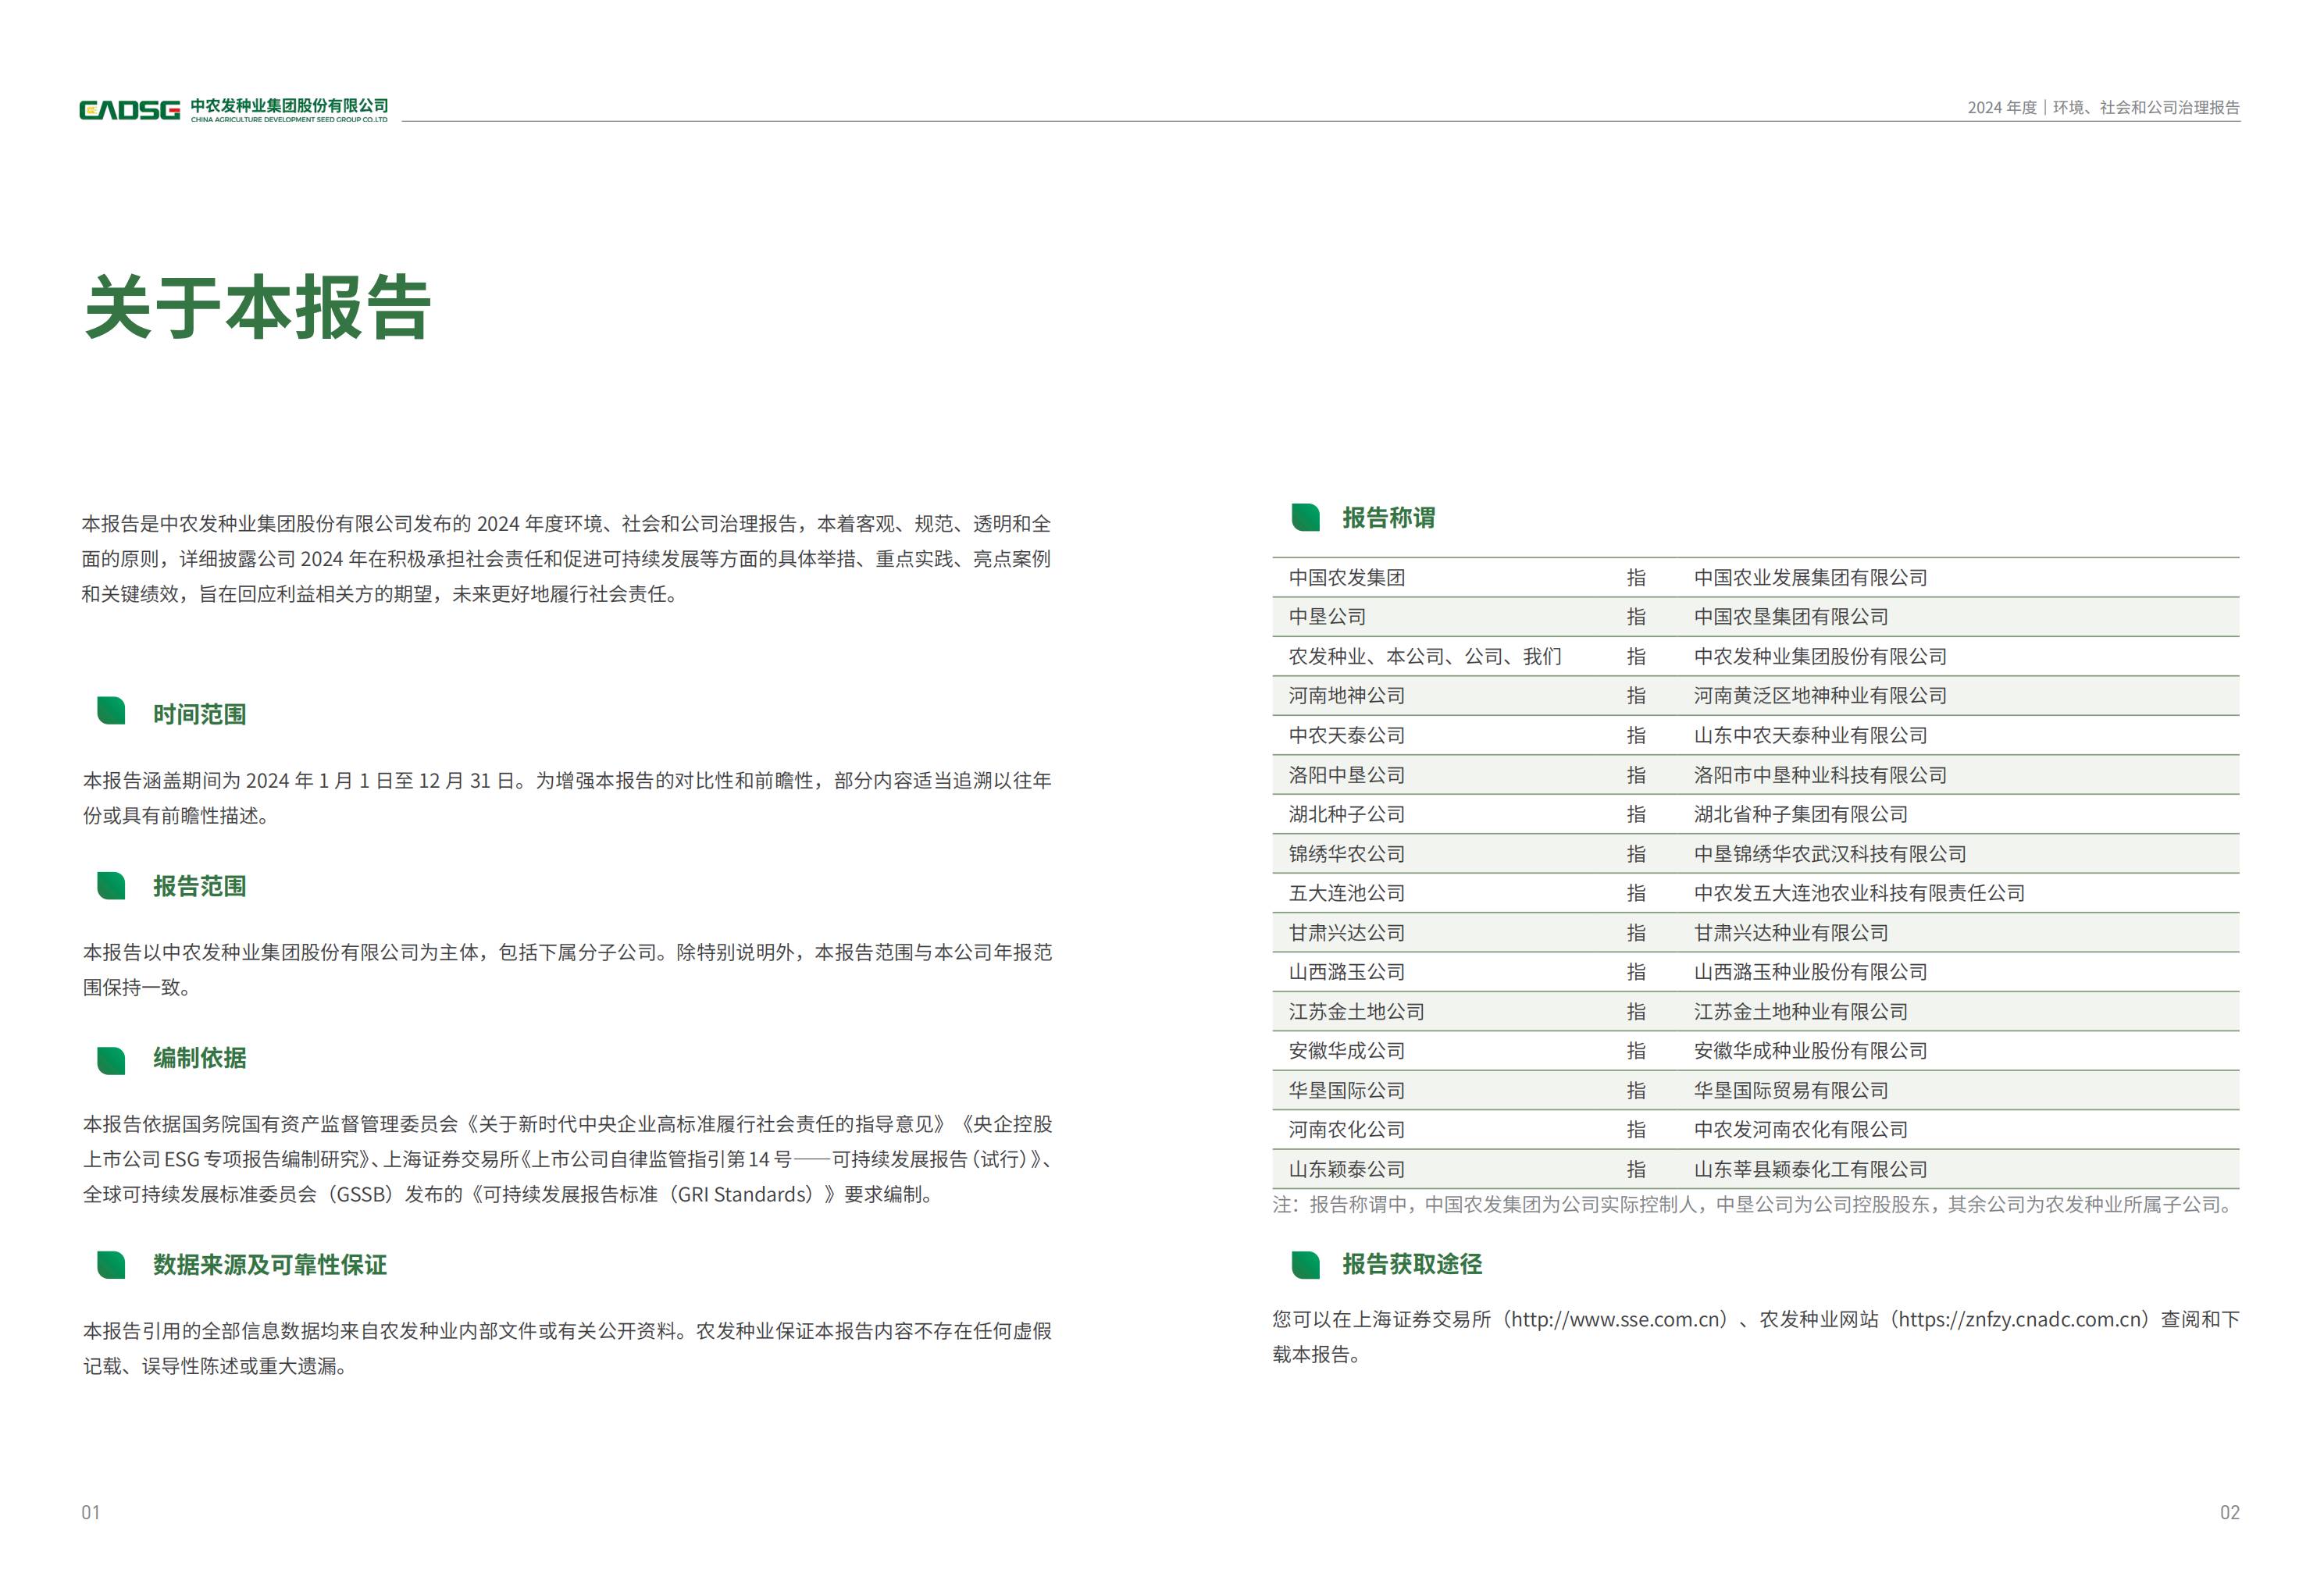
Task: Click table cell 湖北种子公司
Action: (1347, 815)
